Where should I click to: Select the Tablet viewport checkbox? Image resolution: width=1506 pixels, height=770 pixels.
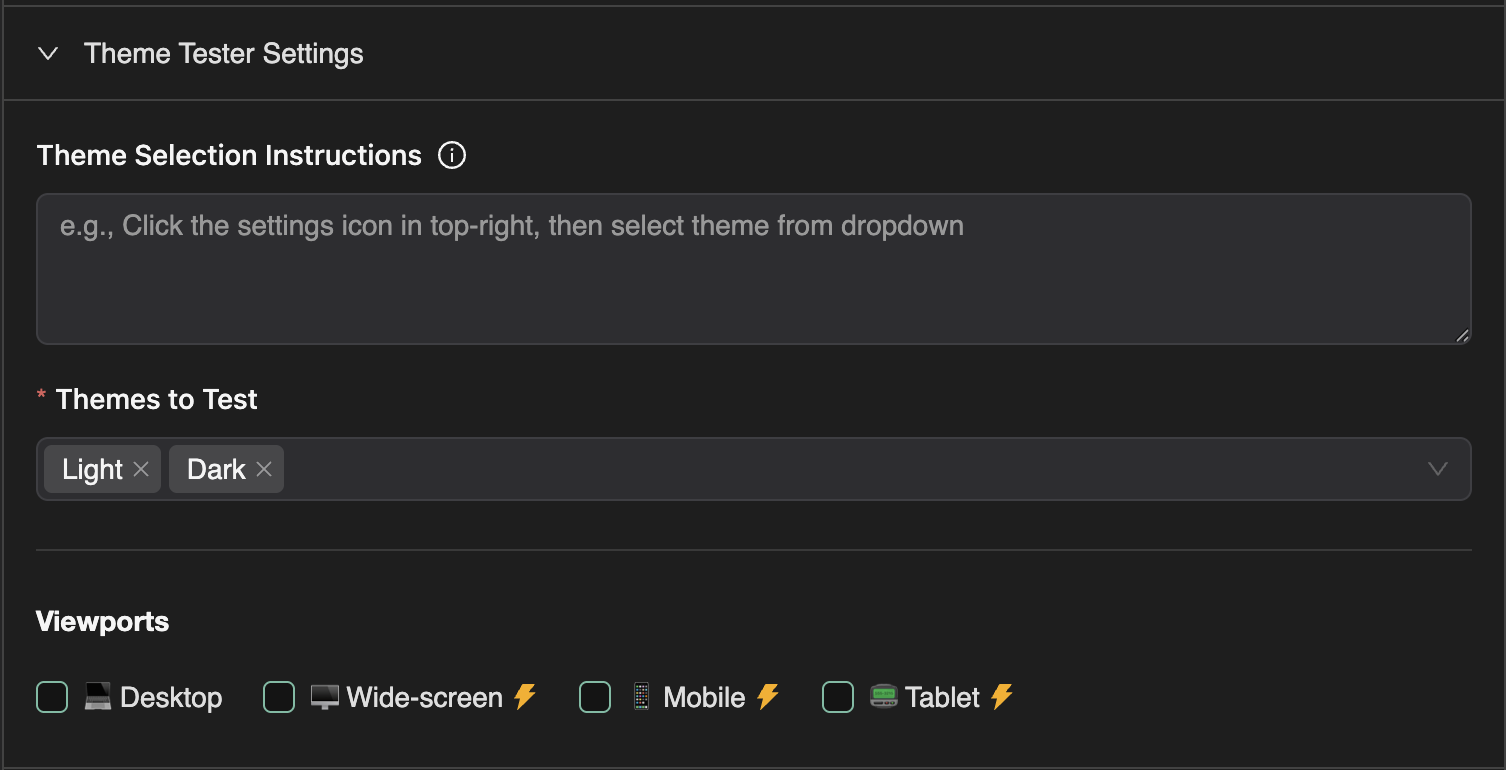[838, 697]
